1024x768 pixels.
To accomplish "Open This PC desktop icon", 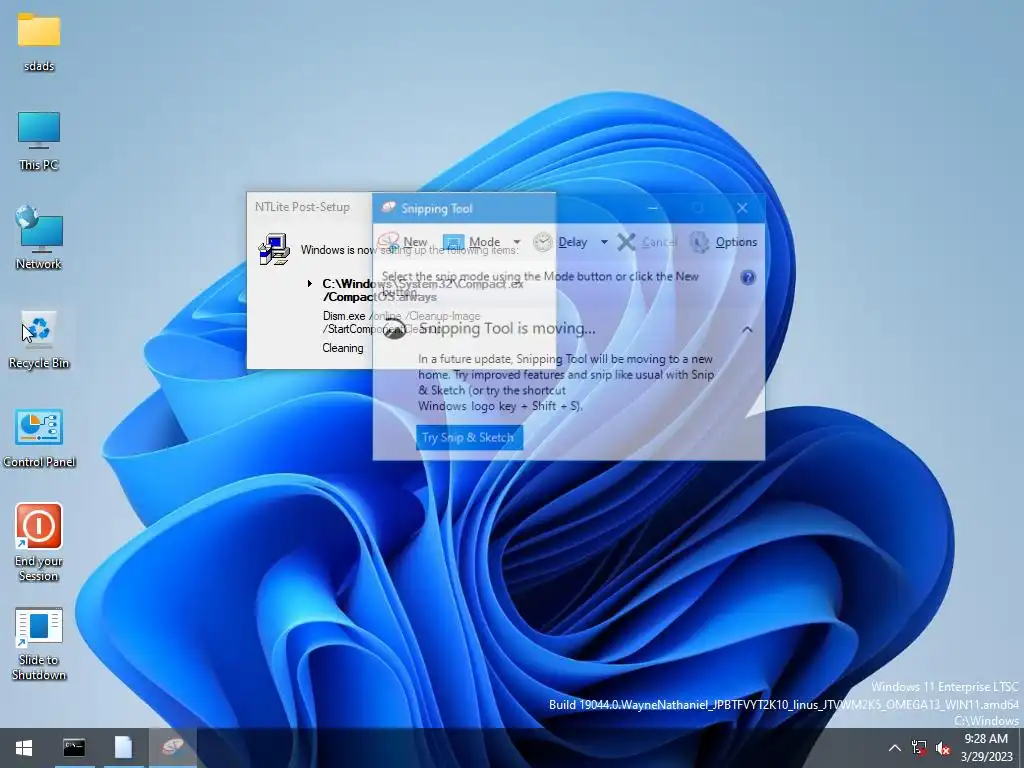I will point(39,140).
